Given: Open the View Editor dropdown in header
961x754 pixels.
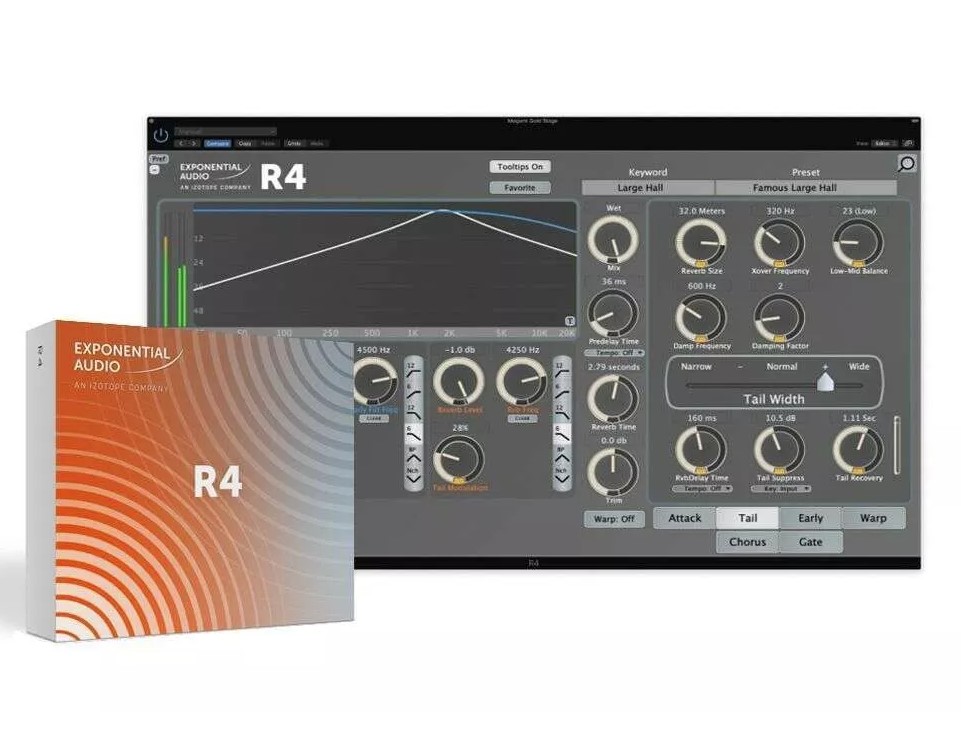Looking at the screenshot, I should coord(883,143).
